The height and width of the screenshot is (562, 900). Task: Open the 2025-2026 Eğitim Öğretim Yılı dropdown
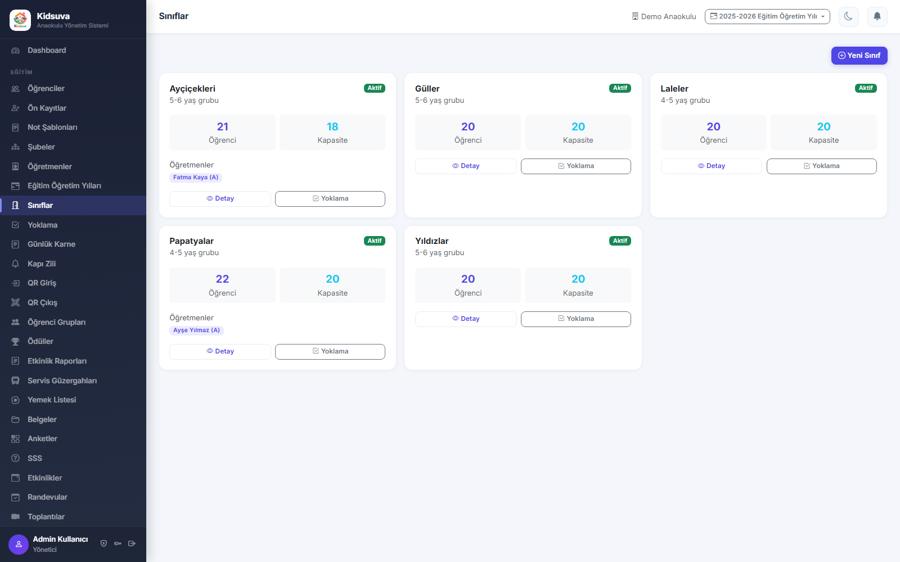(x=767, y=17)
